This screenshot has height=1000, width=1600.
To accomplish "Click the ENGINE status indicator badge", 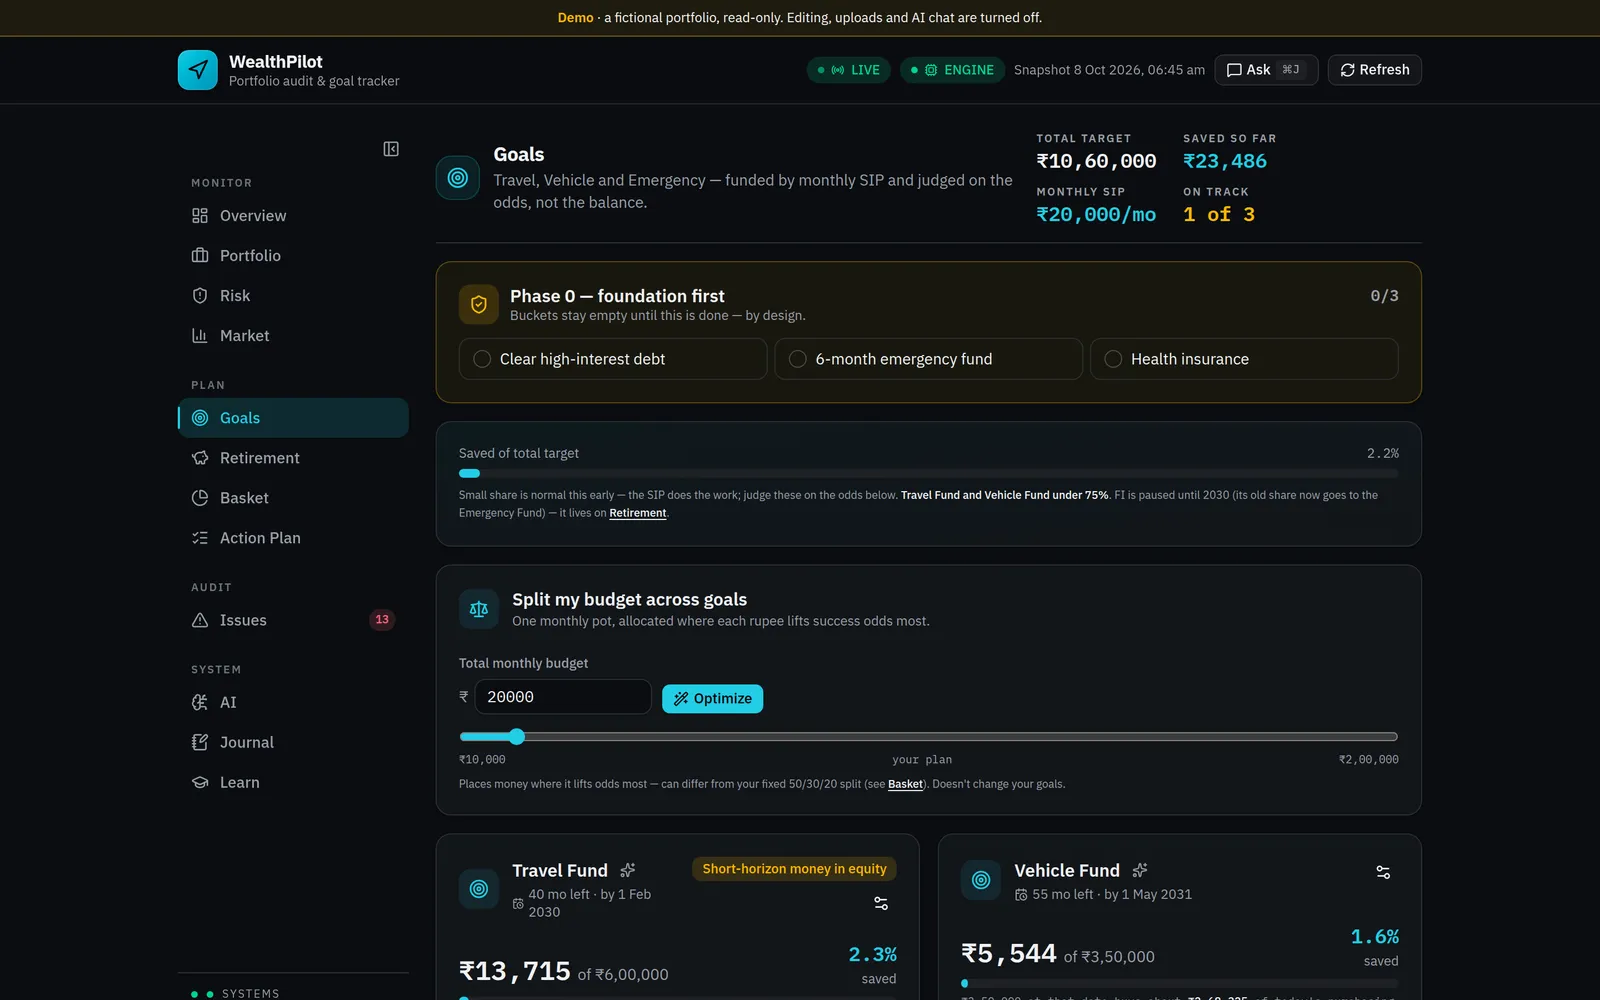I will [x=952, y=70].
